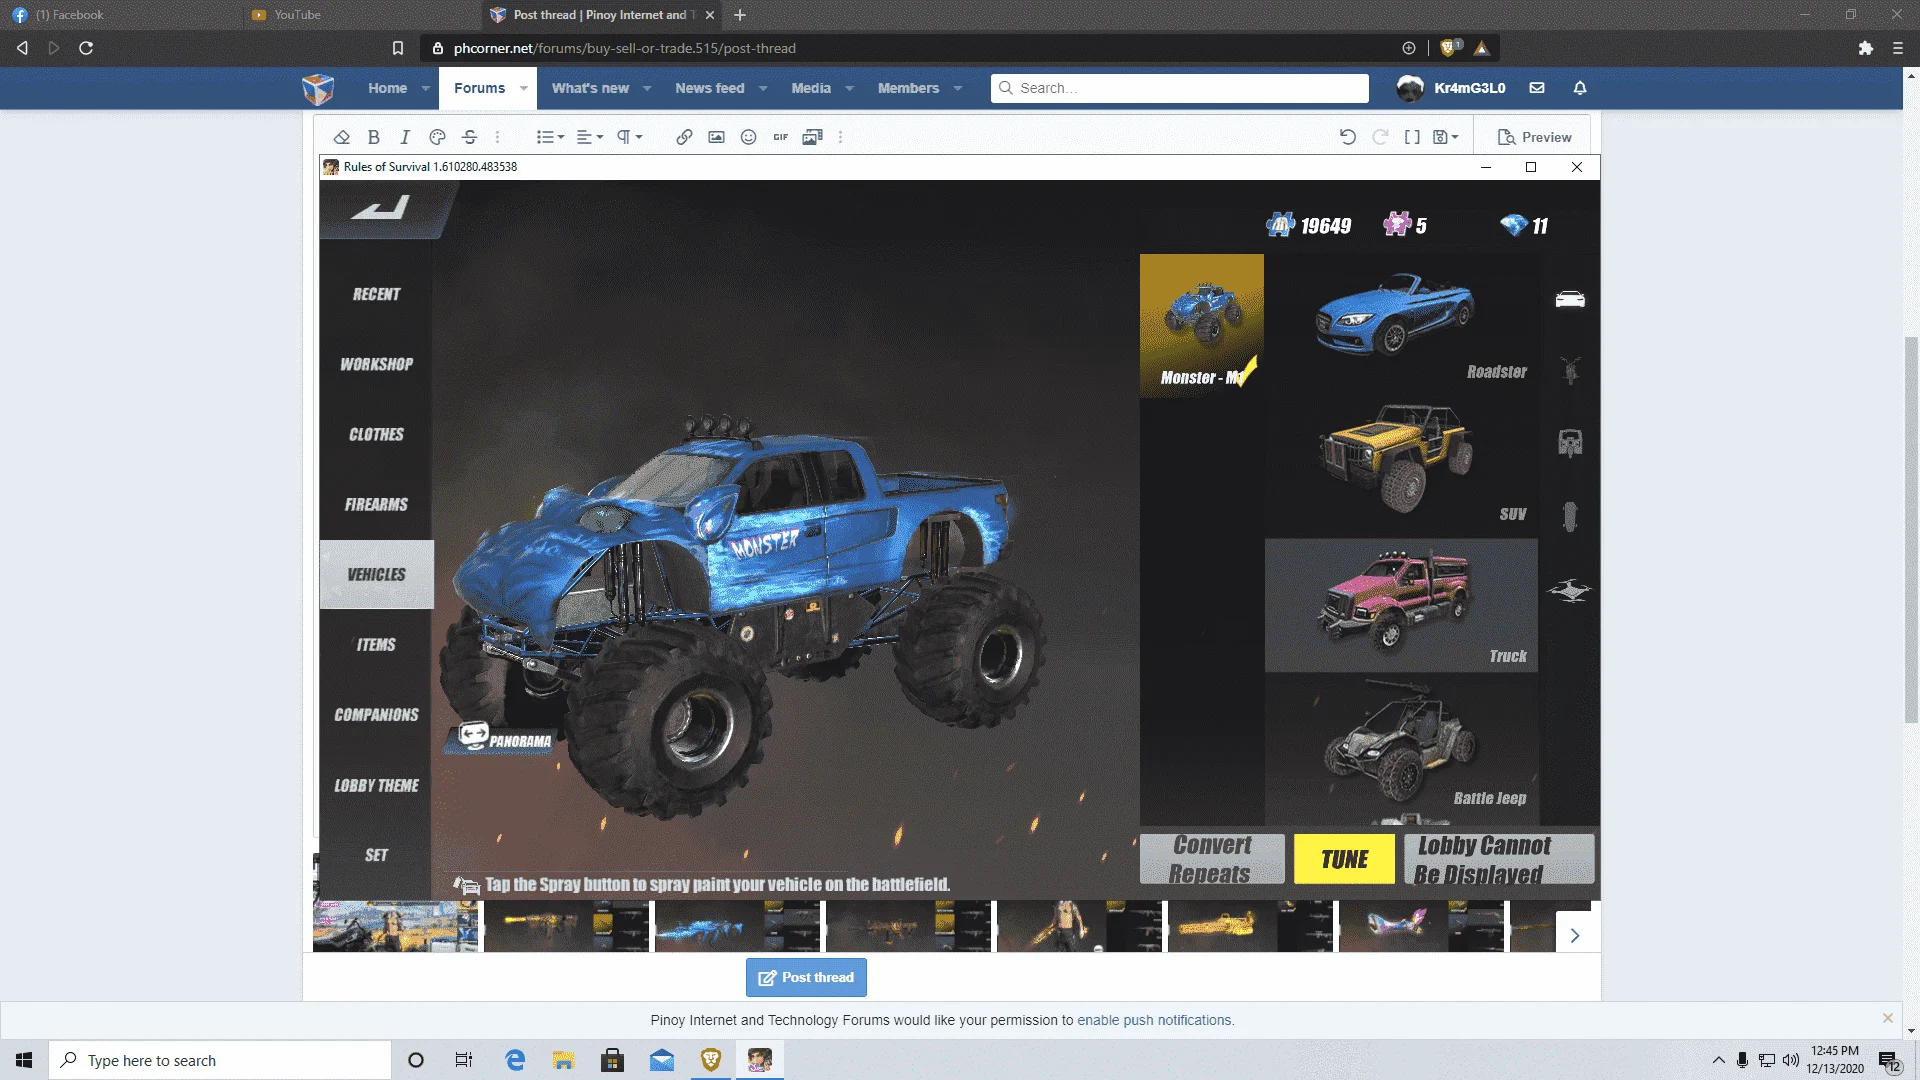Image resolution: width=1920 pixels, height=1080 pixels.
Task: Expand the Forums dropdown arrow
Action: tap(523, 88)
